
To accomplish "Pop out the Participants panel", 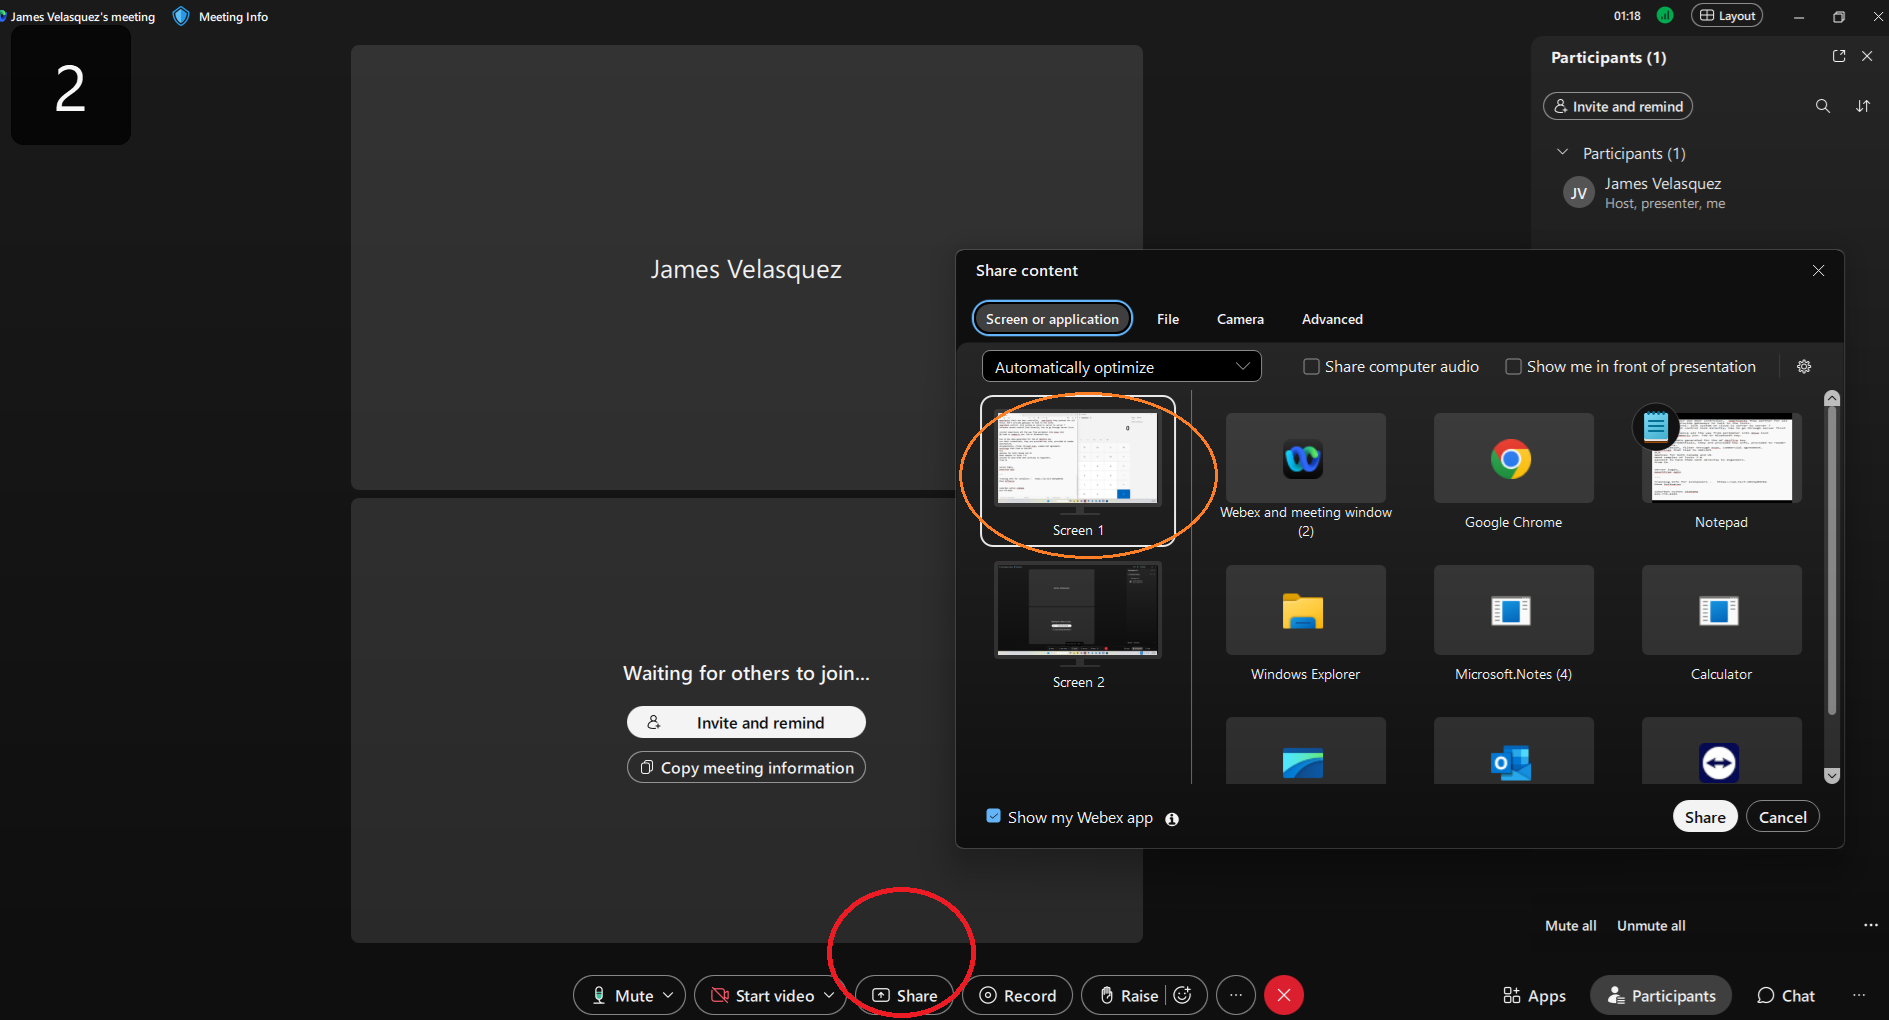I will pyautogui.click(x=1838, y=57).
